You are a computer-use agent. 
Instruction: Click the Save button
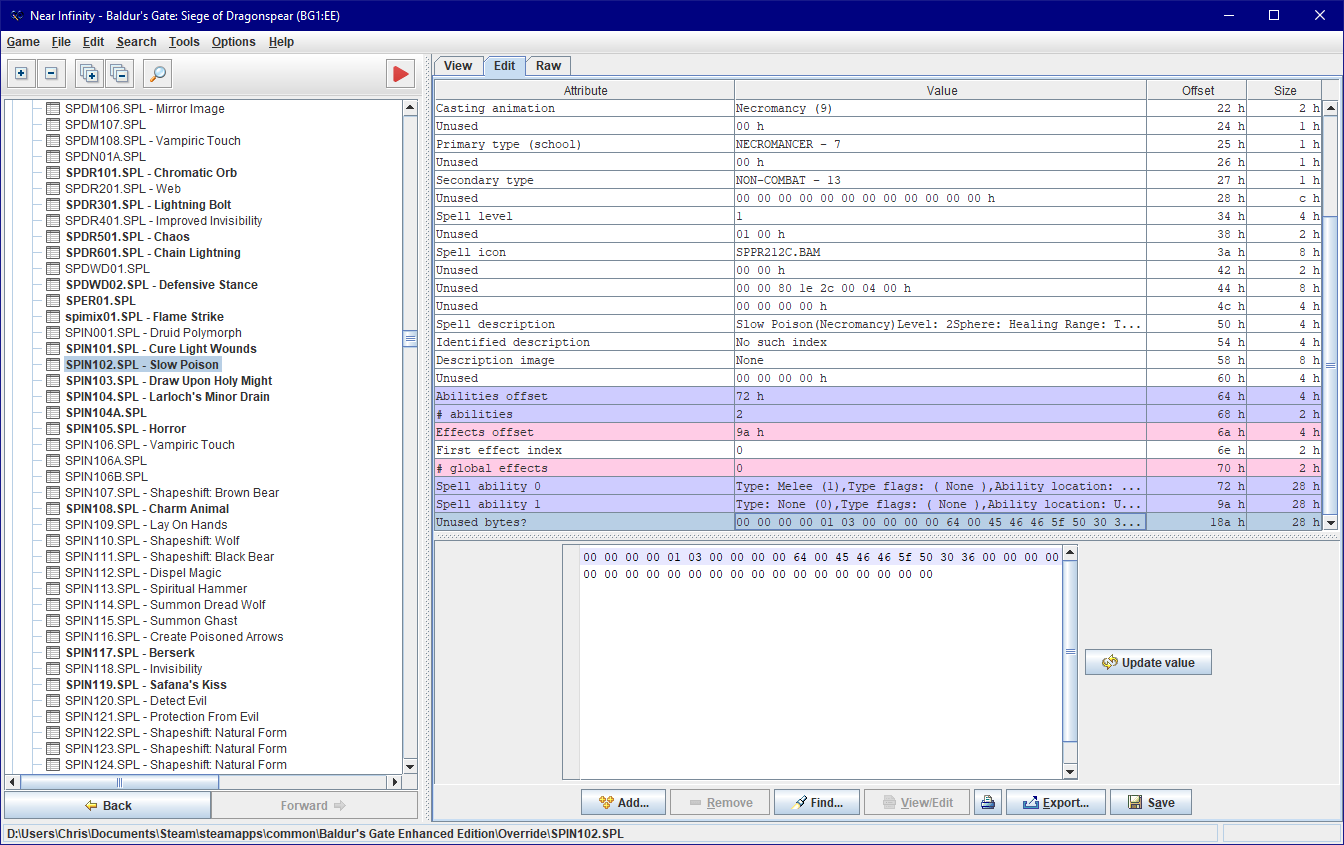tap(1150, 802)
